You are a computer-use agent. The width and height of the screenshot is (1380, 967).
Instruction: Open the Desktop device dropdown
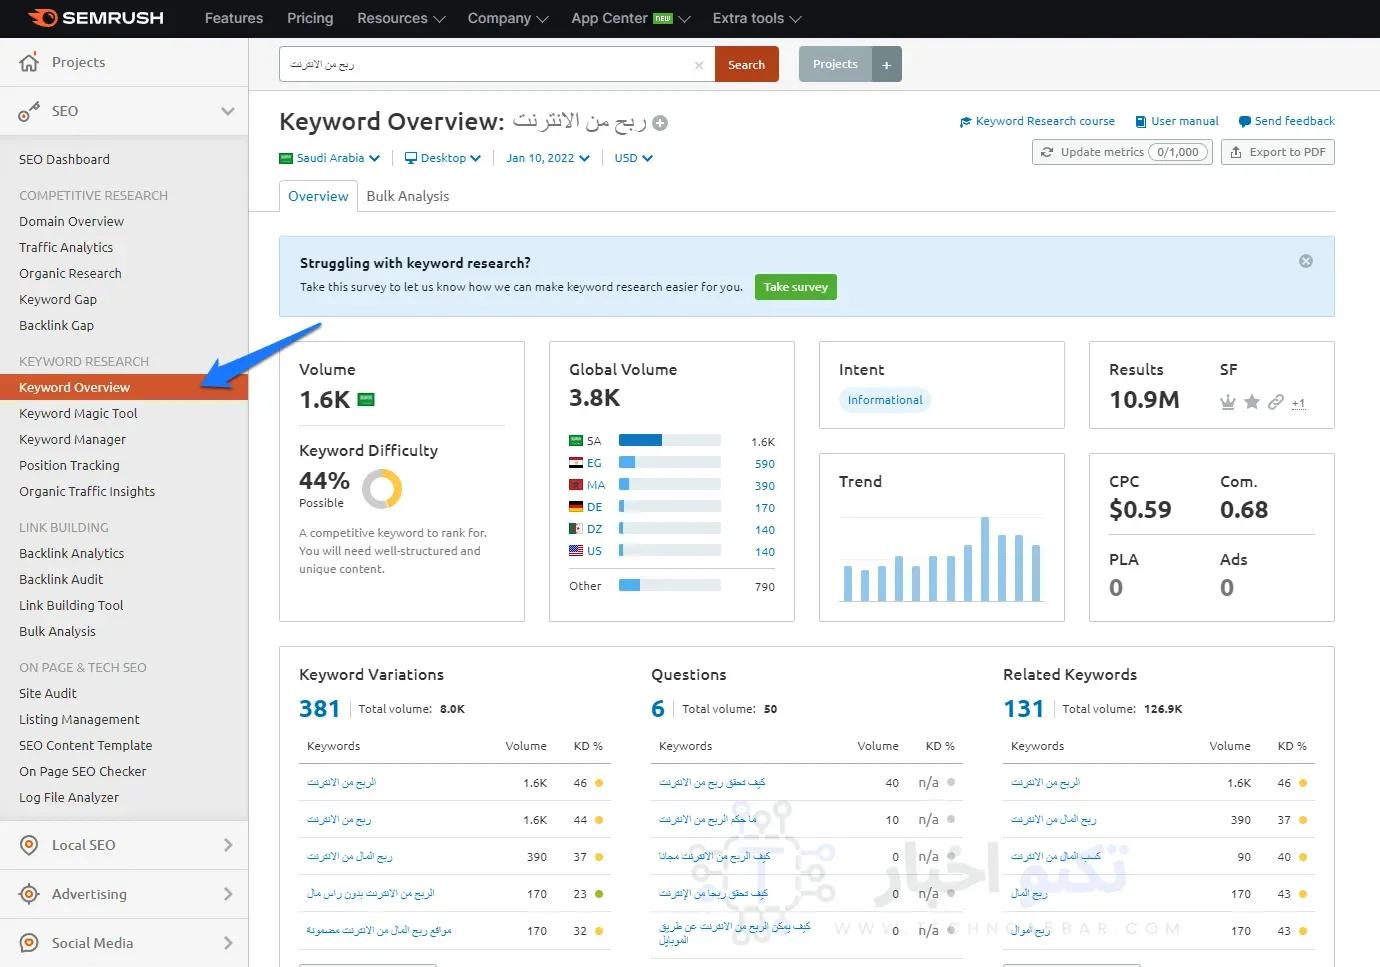click(x=443, y=158)
